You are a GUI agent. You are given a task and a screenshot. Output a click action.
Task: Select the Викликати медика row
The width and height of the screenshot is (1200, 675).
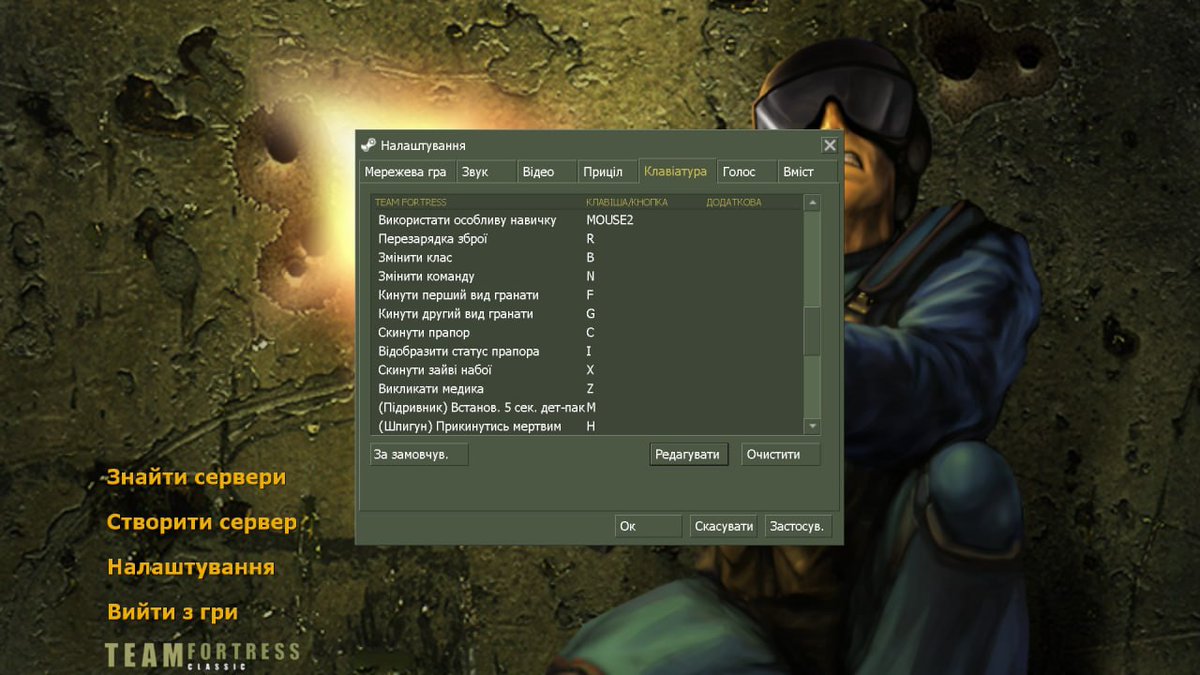pyautogui.click(x=587, y=389)
